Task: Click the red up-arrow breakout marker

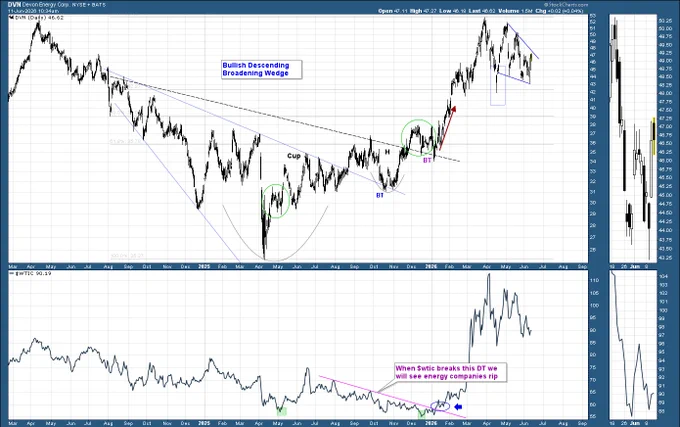Action: tap(448, 127)
